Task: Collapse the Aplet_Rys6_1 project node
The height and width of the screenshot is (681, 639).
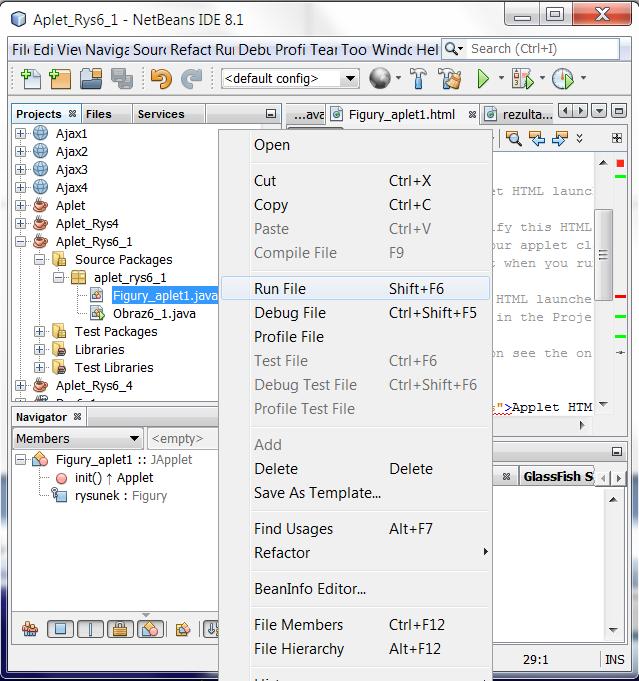Action: click(x=20, y=241)
